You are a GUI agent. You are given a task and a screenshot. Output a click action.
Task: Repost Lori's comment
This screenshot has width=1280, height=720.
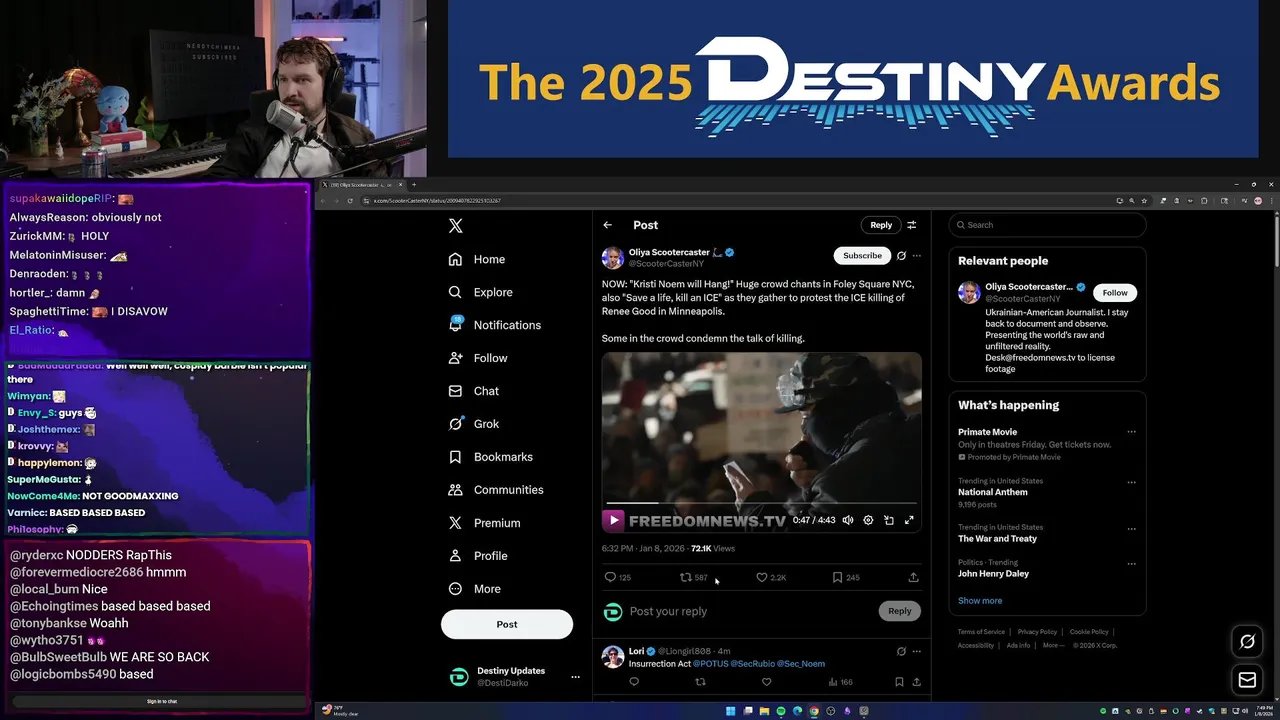(700, 682)
